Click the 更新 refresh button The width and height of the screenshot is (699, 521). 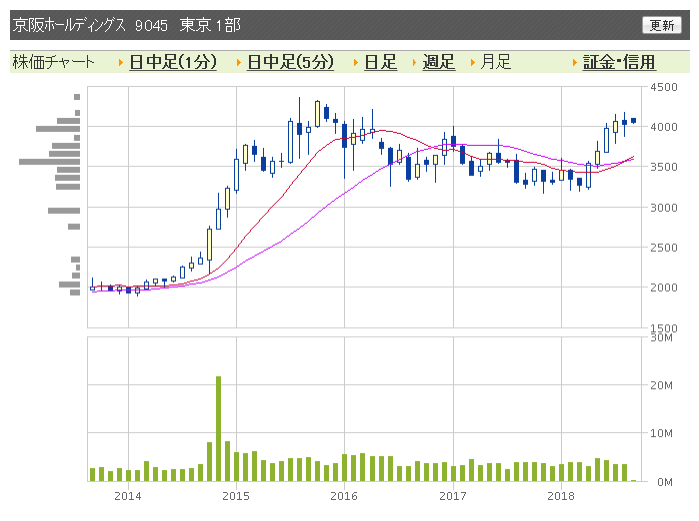tap(662, 25)
